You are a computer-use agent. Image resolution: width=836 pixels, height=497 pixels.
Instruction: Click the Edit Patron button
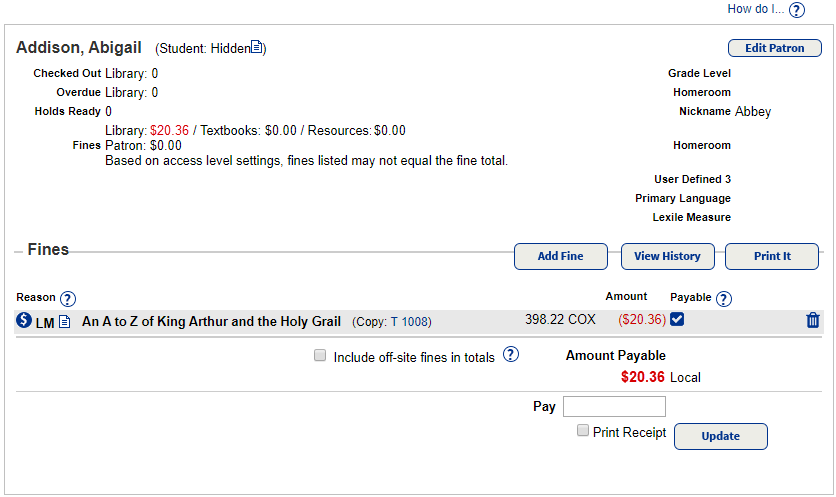click(774, 48)
